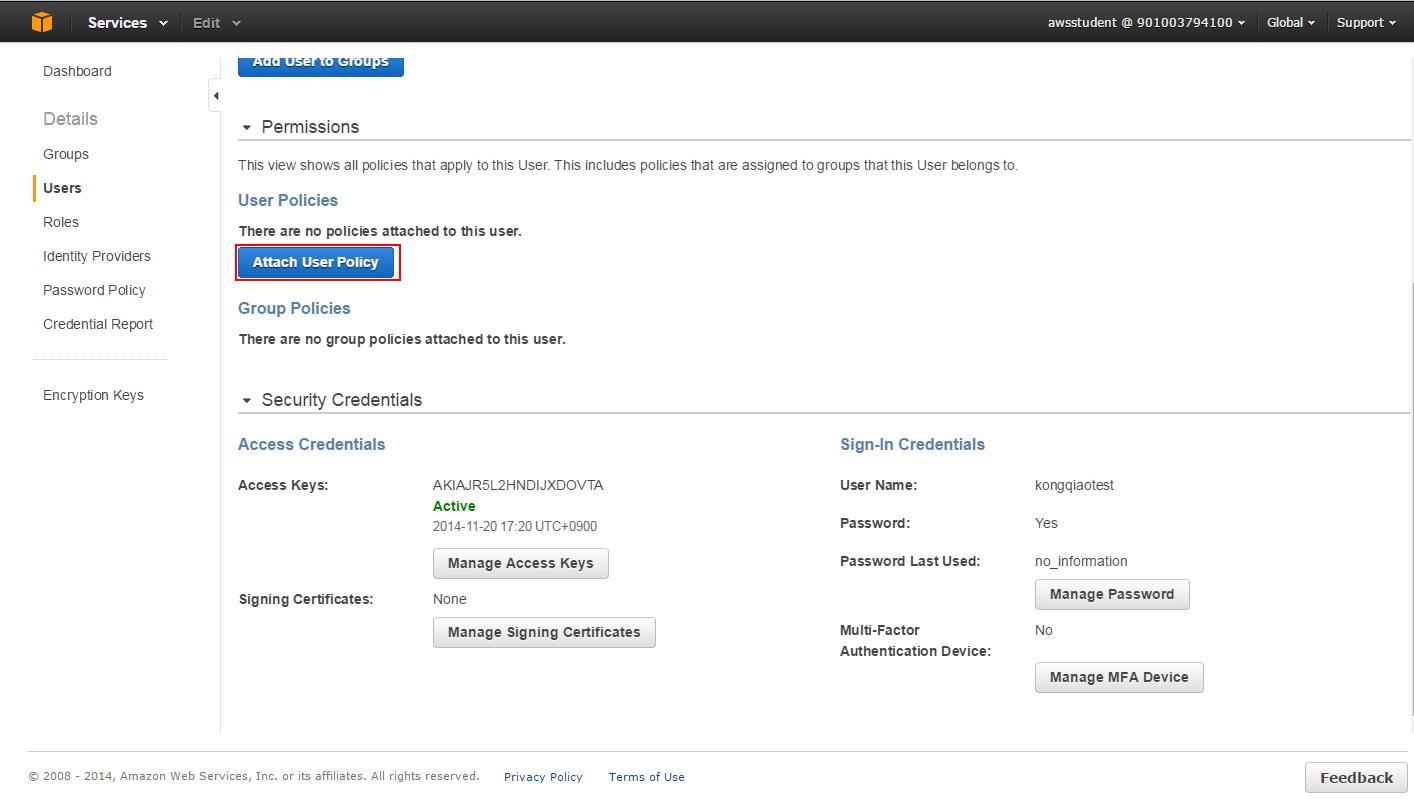Open Identity Providers page
Viewport: 1414px width, 801px height.
tap(97, 256)
